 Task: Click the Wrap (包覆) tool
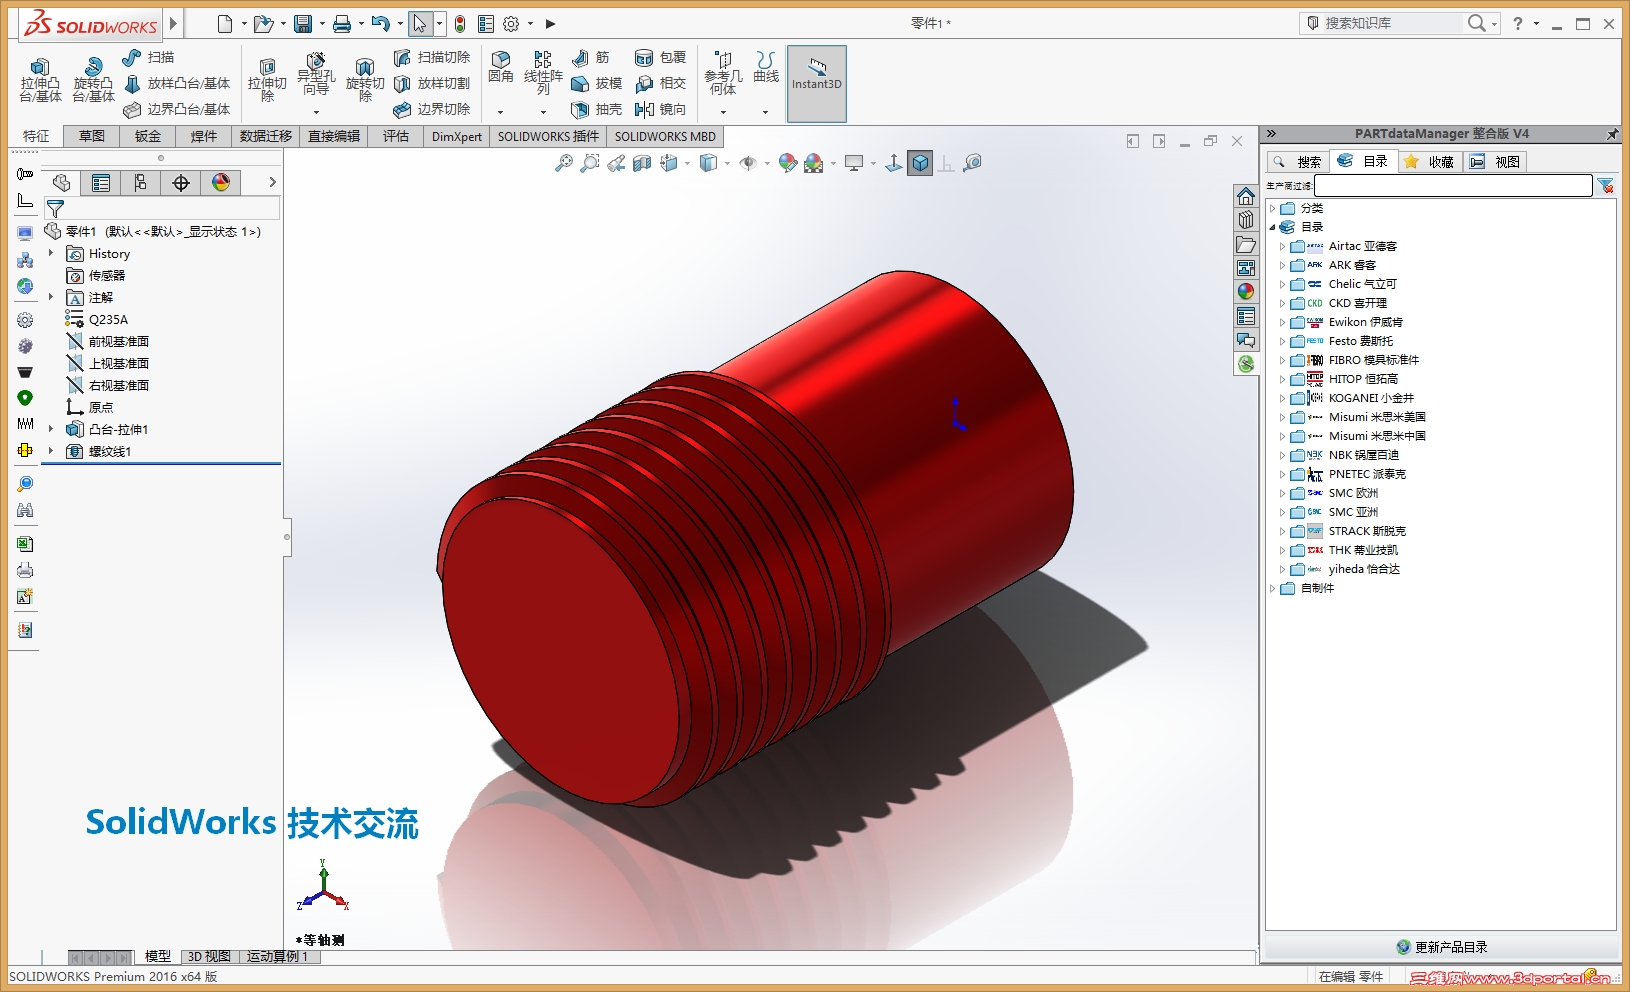[x=661, y=58]
